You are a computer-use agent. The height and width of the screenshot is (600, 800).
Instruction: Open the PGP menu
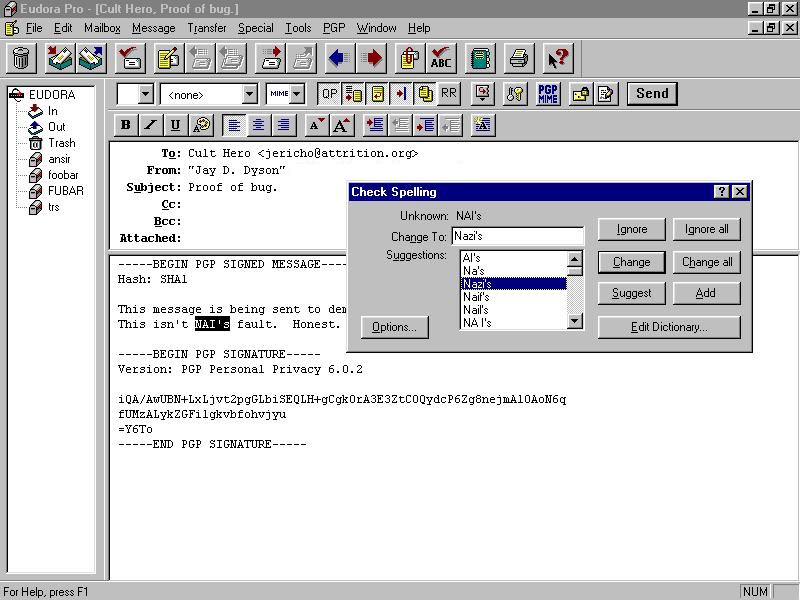coord(333,28)
